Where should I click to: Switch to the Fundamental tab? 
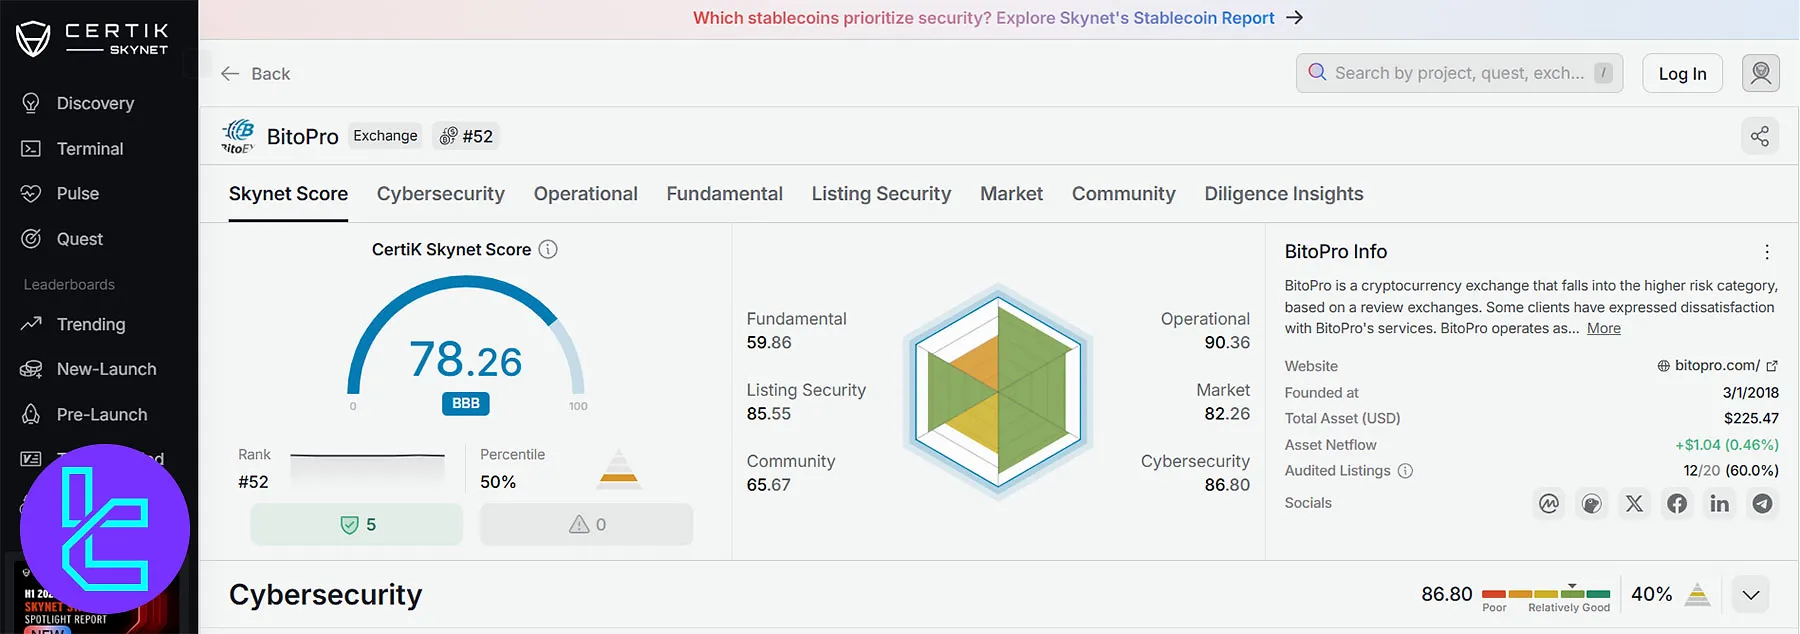pyautogui.click(x=725, y=194)
